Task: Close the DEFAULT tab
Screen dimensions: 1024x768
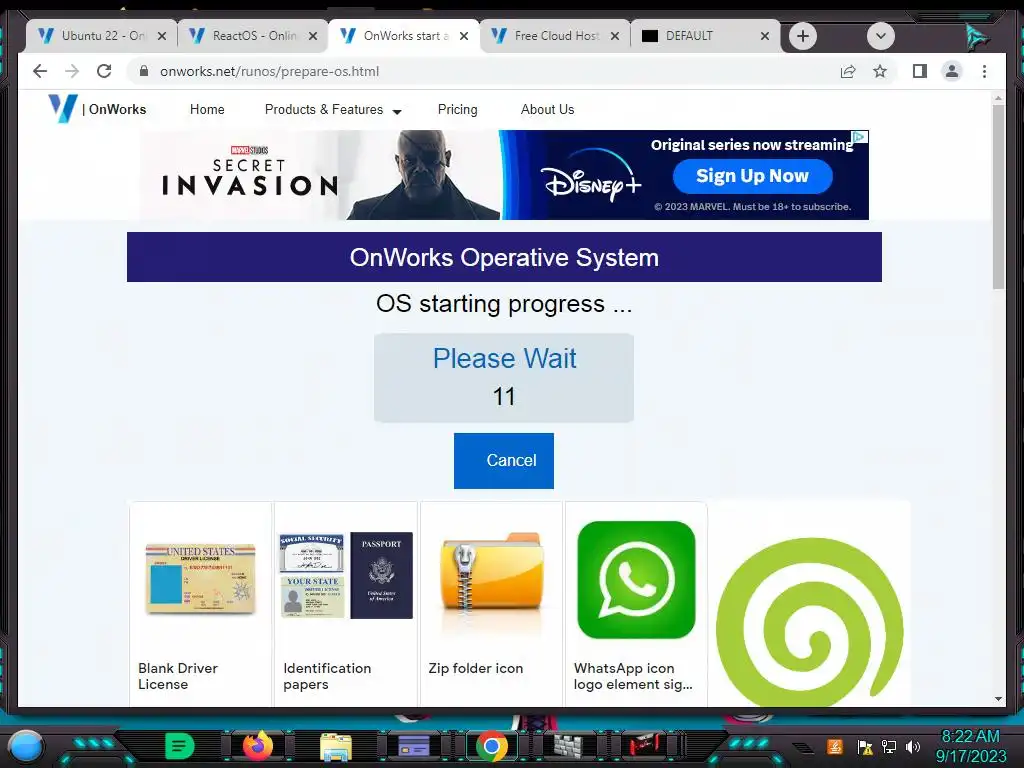Action: pos(765,36)
